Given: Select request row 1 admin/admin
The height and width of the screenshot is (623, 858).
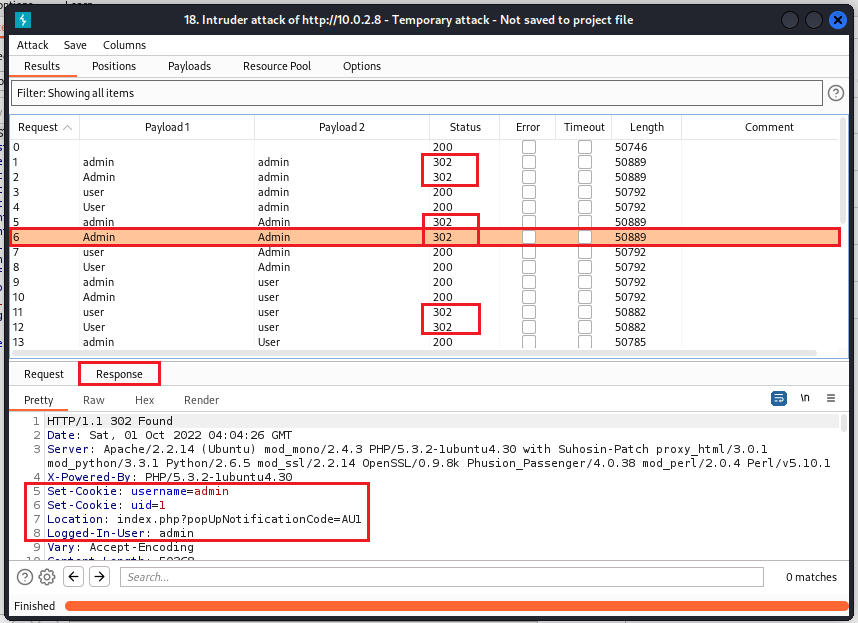Looking at the screenshot, I should coord(424,162).
